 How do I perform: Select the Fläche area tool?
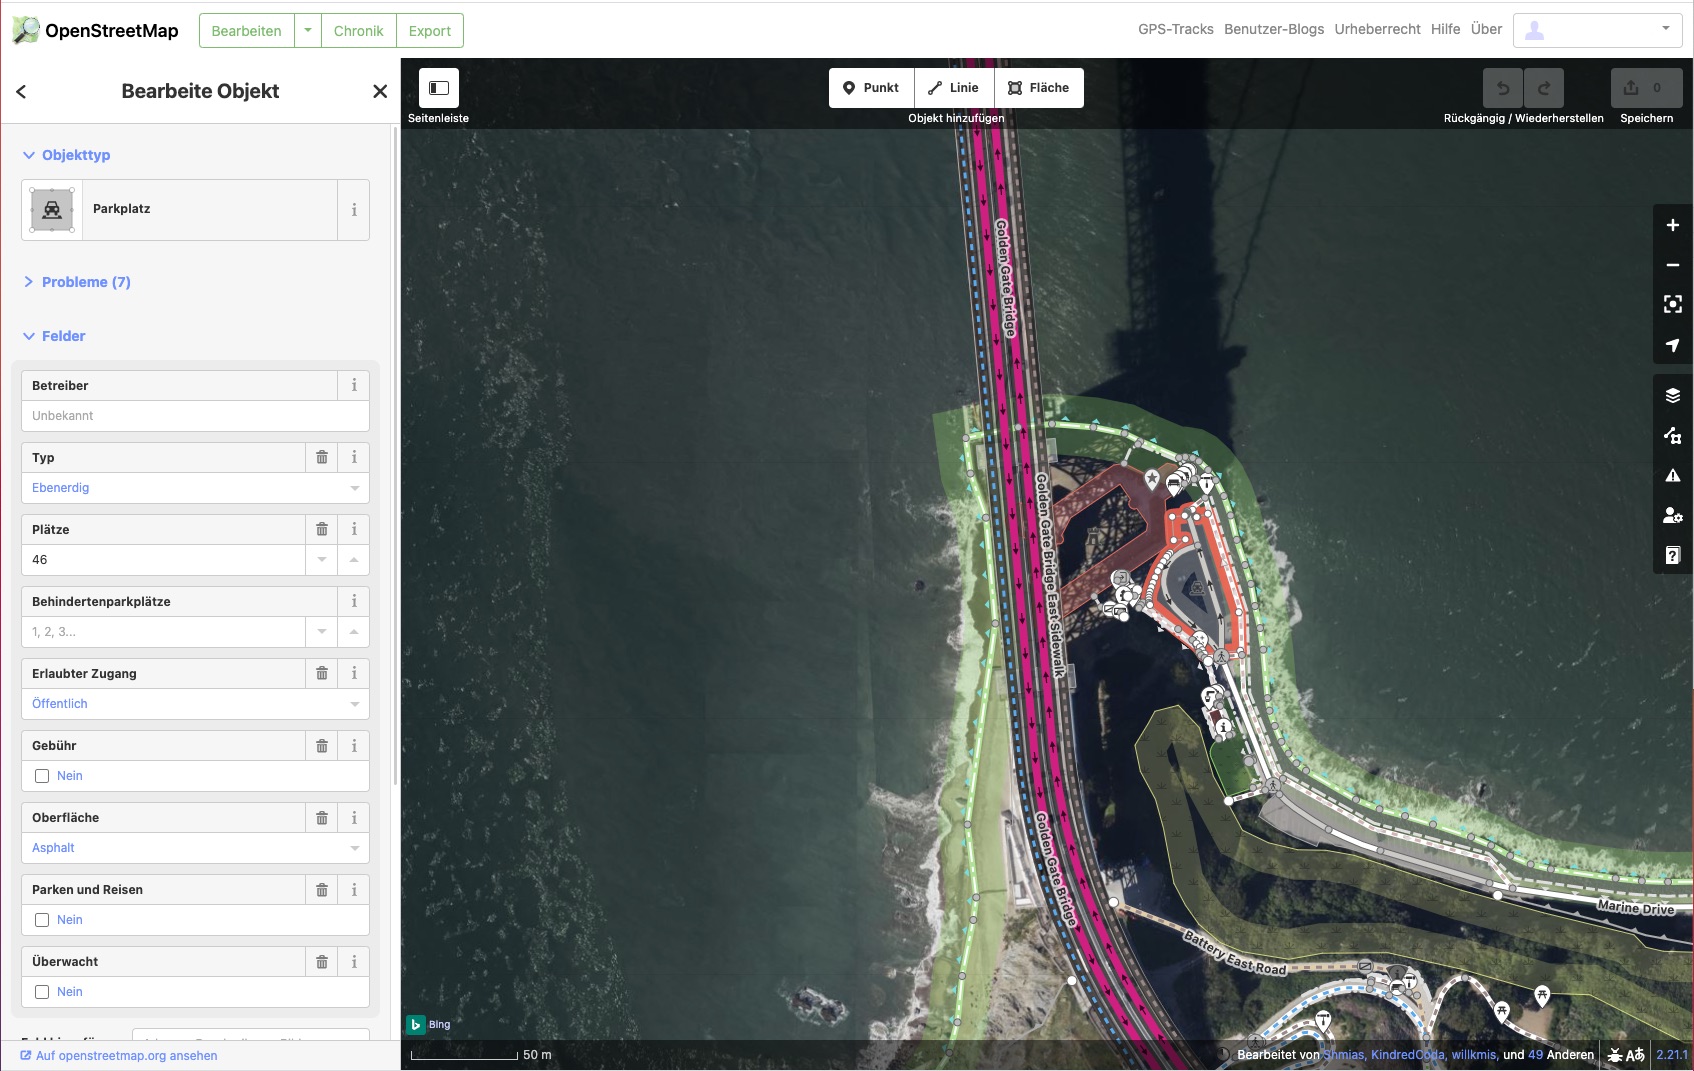point(1039,88)
